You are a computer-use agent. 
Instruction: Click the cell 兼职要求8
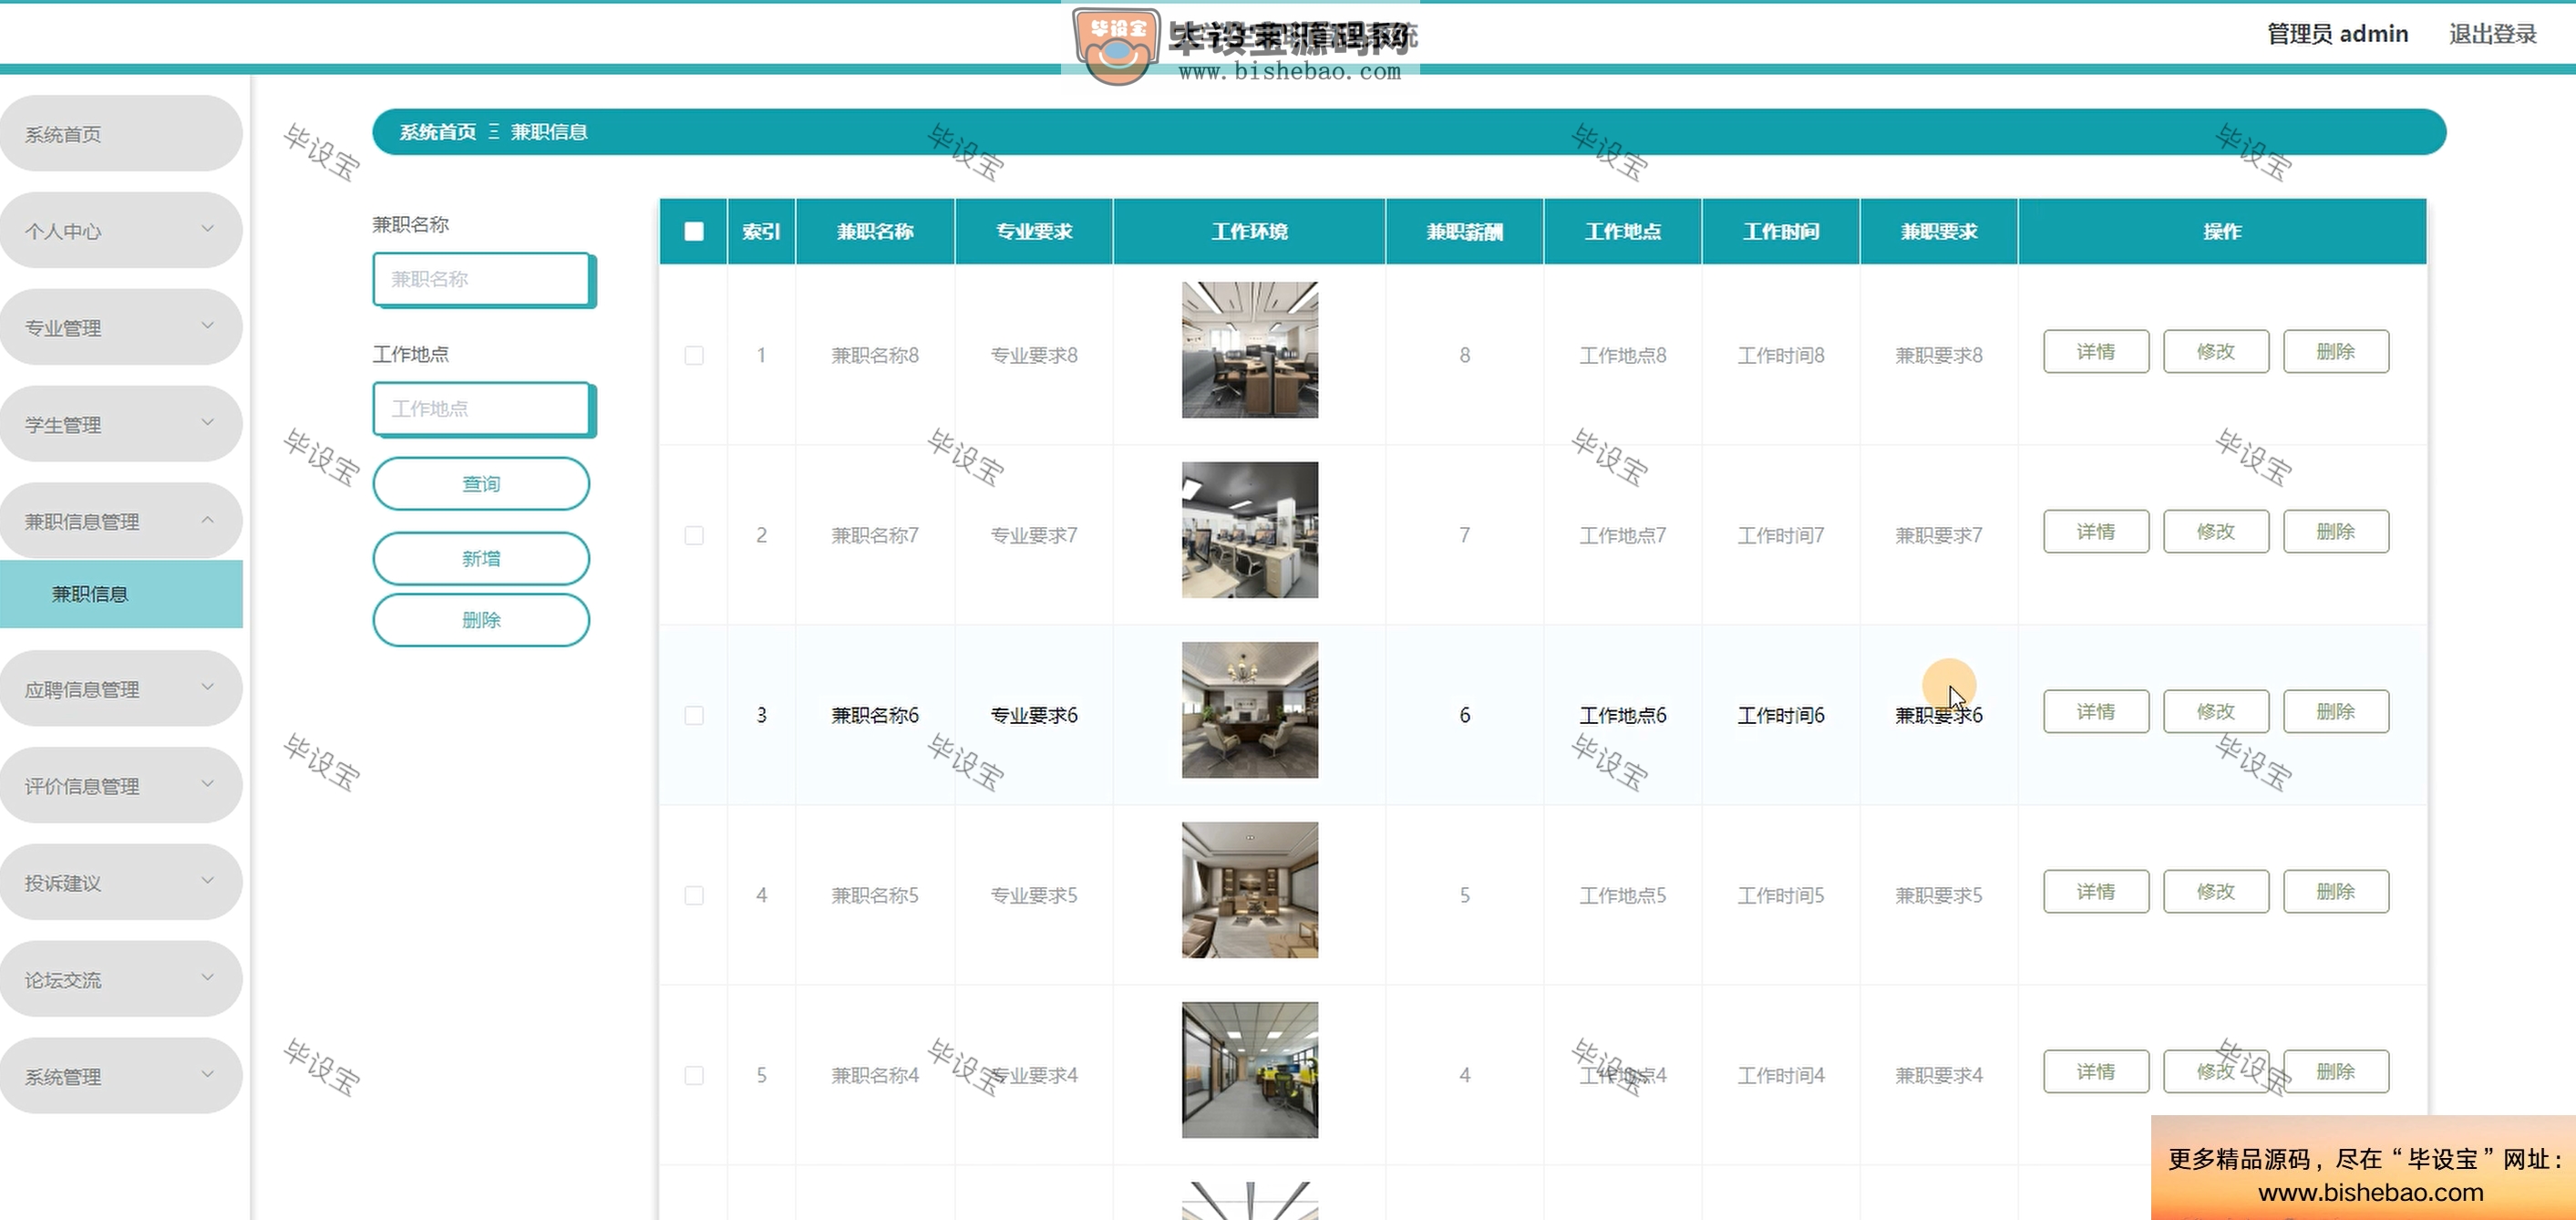pyautogui.click(x=1939, y=355)
